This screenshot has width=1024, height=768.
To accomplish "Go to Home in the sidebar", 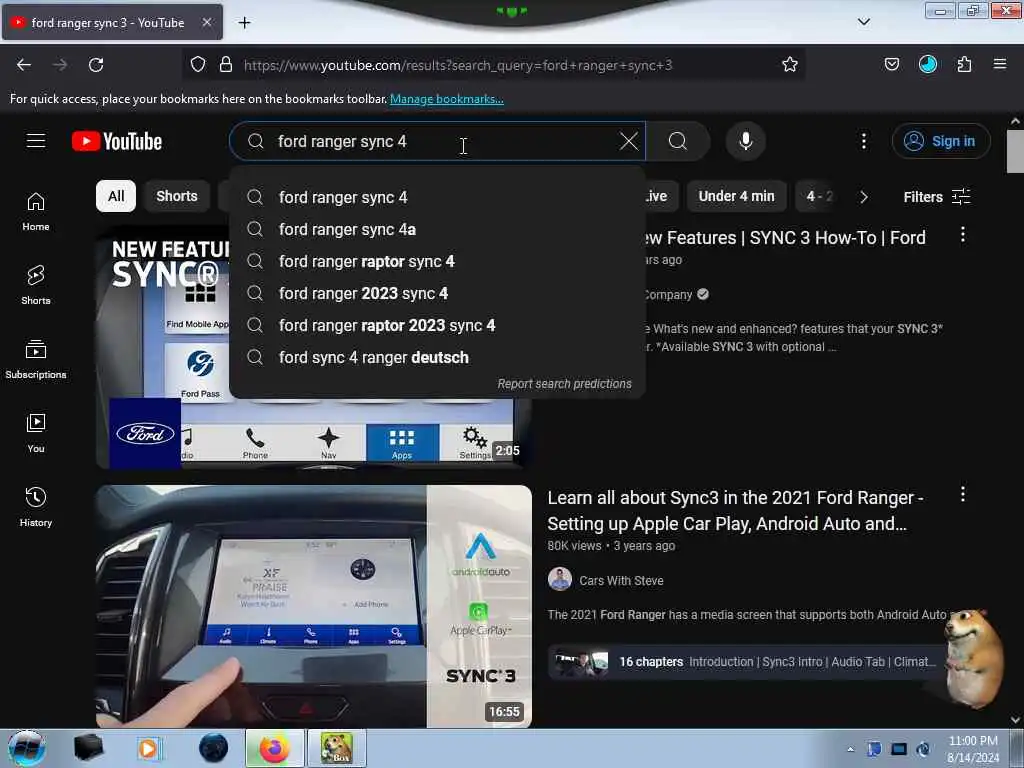I will pos(36,212).
